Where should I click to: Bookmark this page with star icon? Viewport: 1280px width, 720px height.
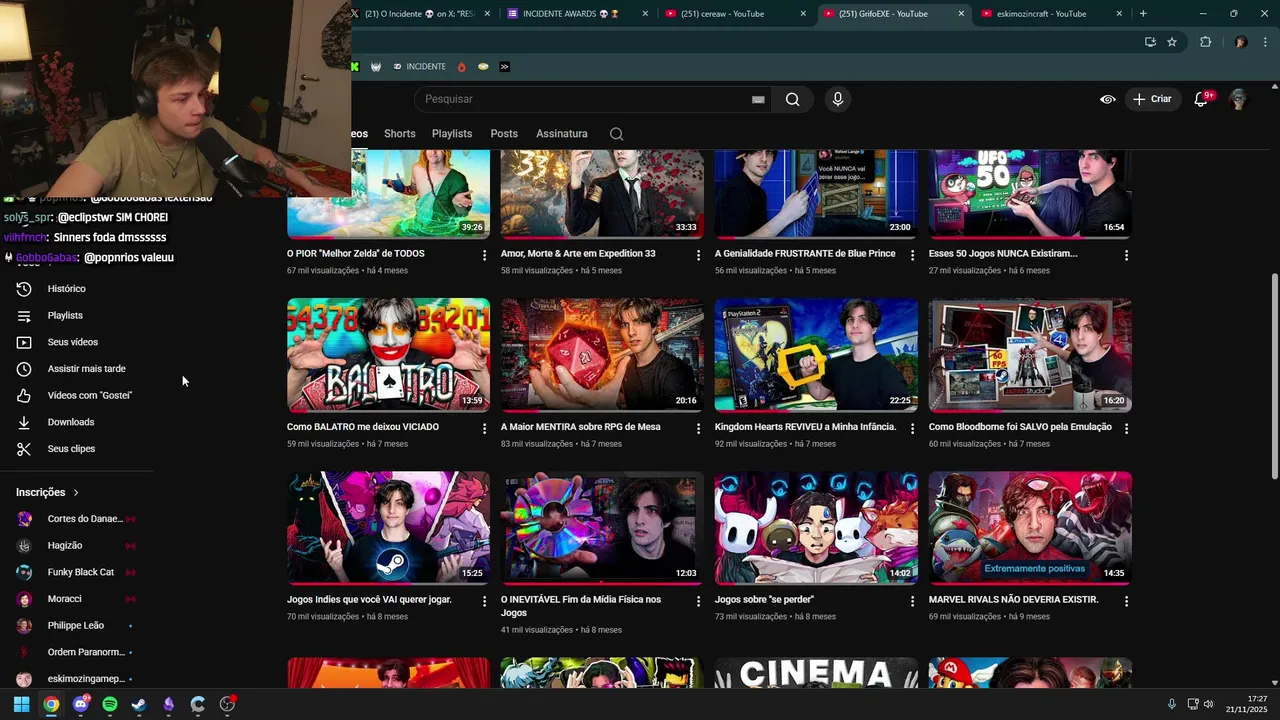point(1172,42)
